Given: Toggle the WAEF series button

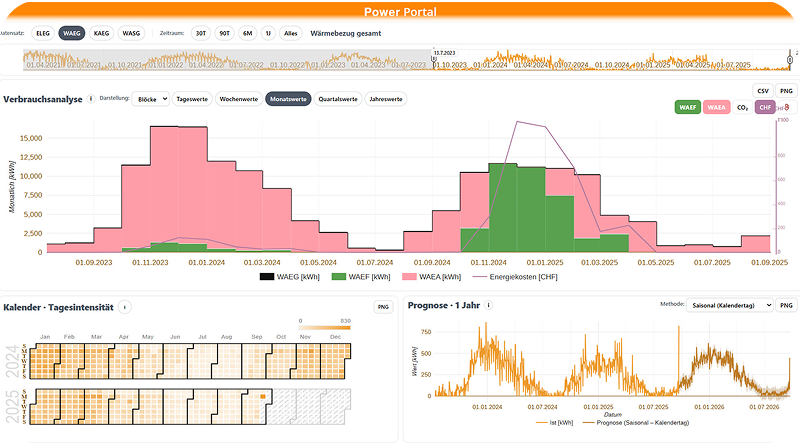Looking at the screenshot, I should click(x=687, y=106).
